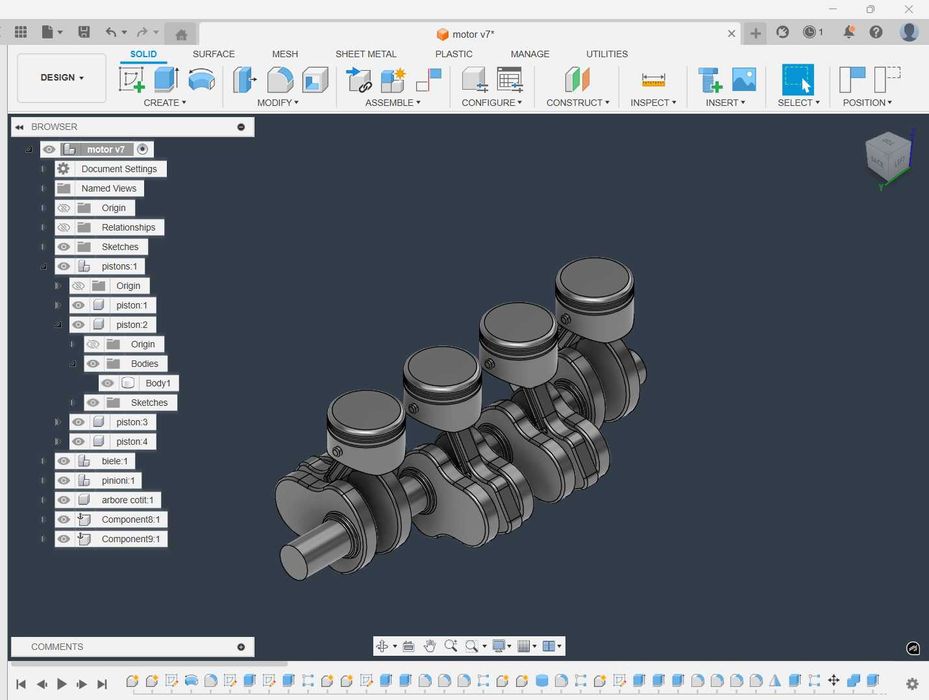Select the Create Sketch tool

point(132,79)
